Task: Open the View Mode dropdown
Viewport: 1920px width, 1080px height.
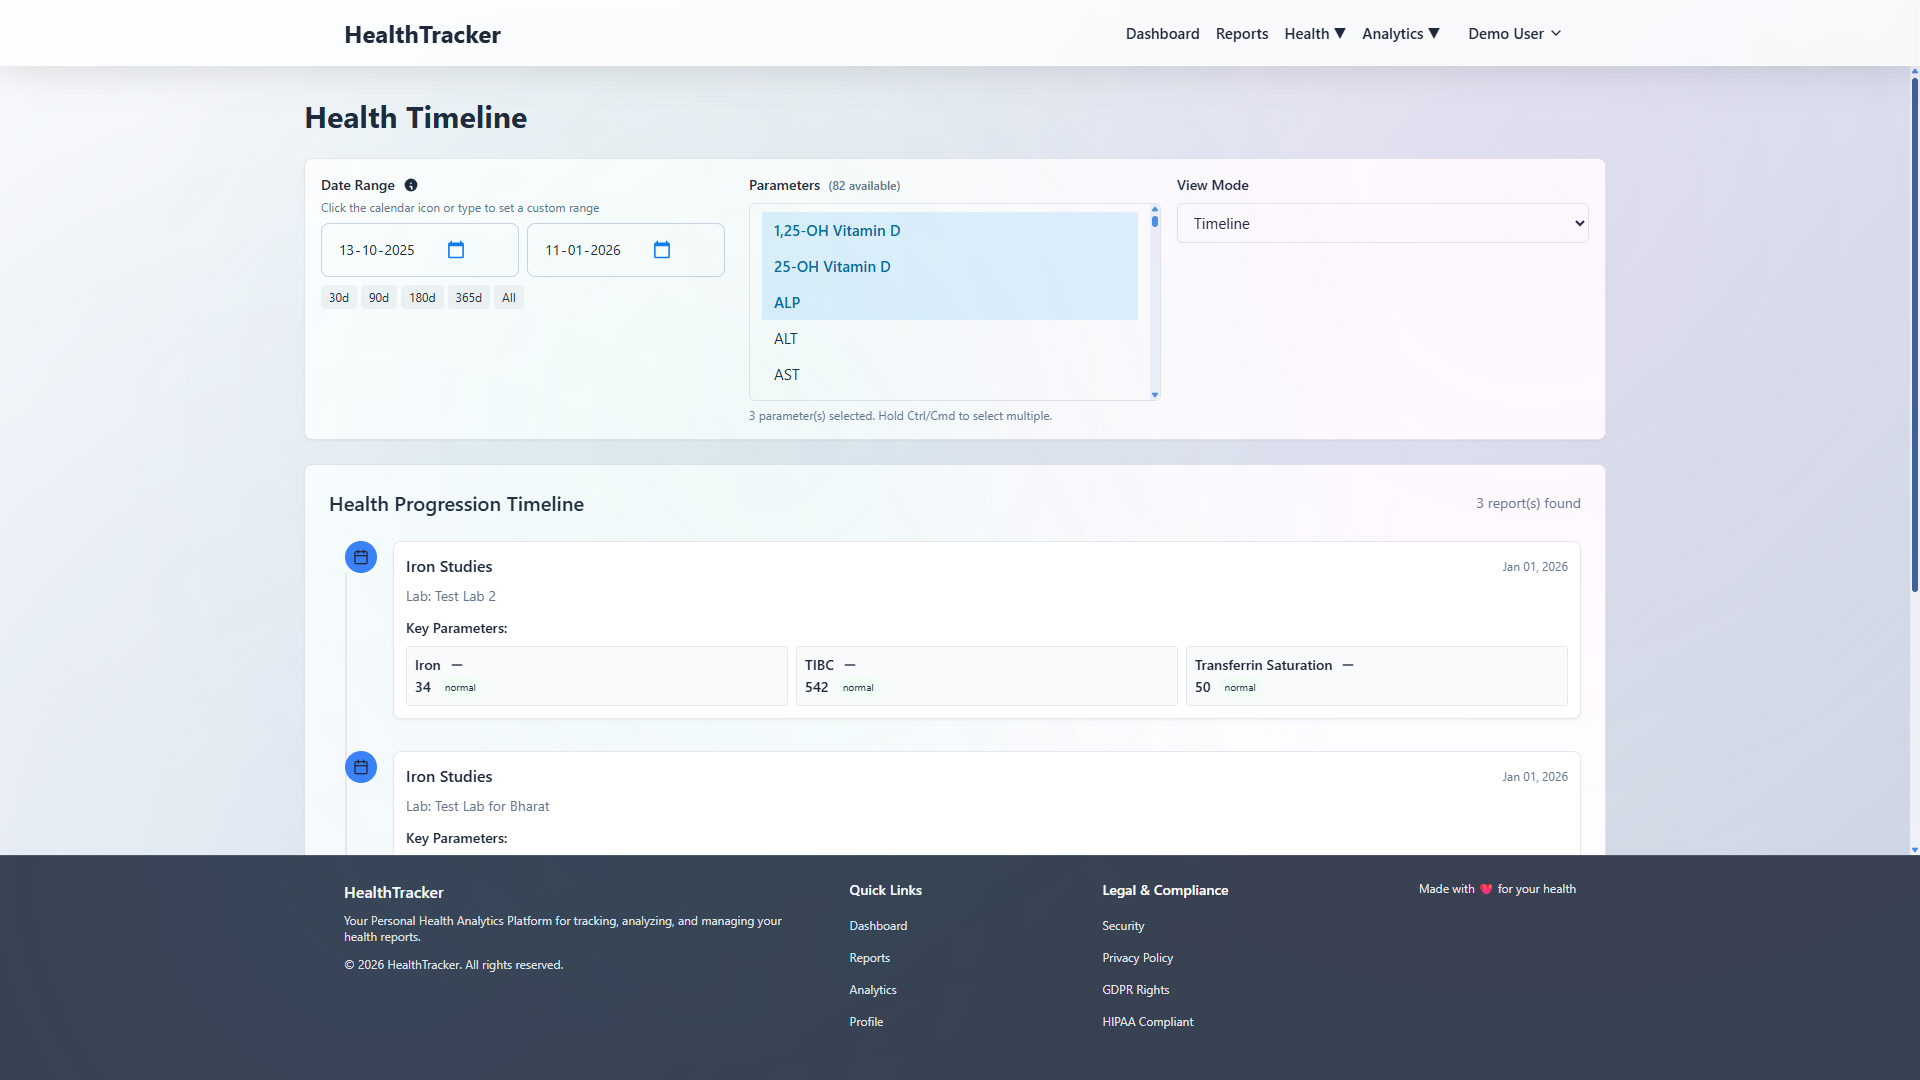Action: pos(1382,223)
